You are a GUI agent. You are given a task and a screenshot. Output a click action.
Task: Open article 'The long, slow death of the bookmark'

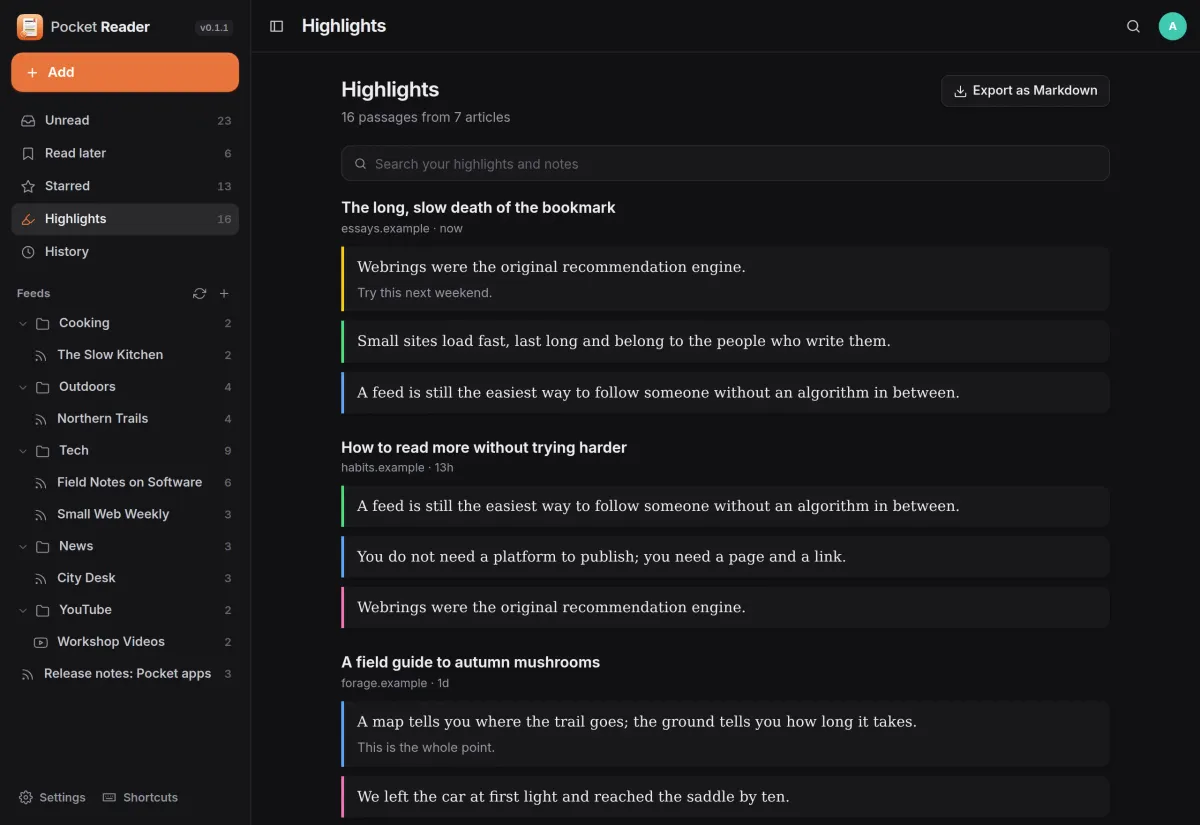point(478,208)
